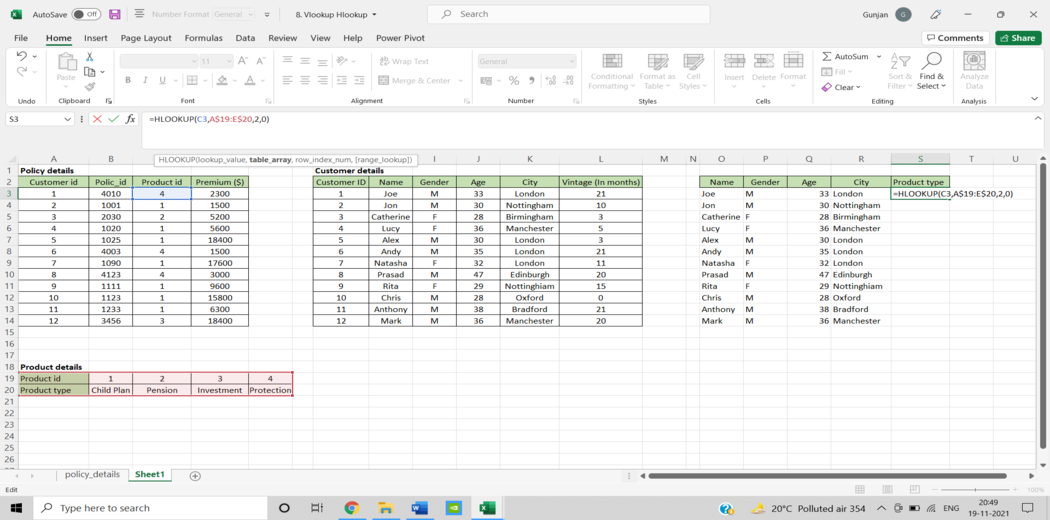Viewport: 1050px width, 520px height.
Task: Click the Windows Start button
Action: click(x=15, y=508)
